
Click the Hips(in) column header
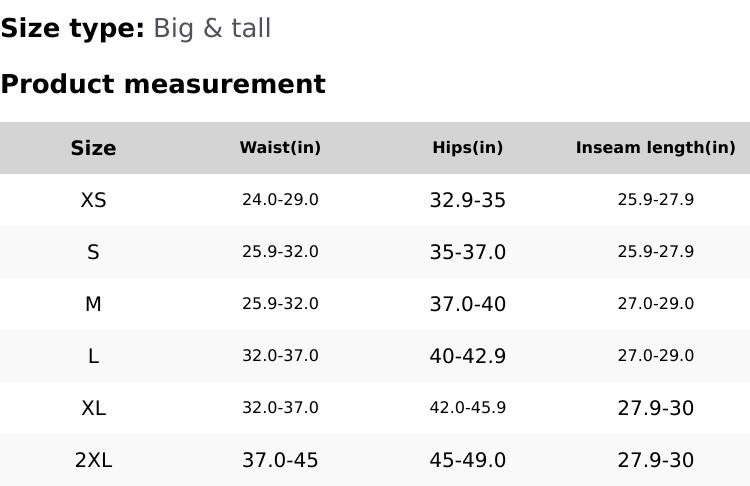click(x=468, y=148)
